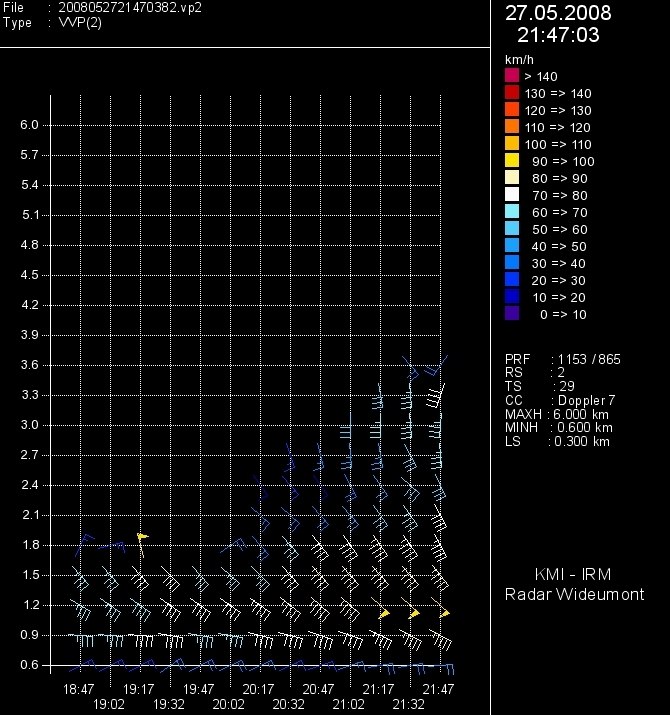Screen dimensions: 670x715
Task: Click the 90 => 100 yellow swatch
Action: [512, 160]
